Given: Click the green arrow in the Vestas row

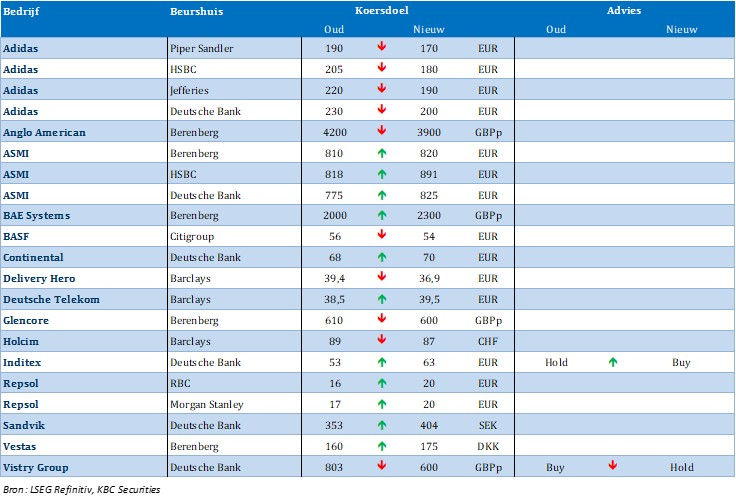Looking at the screenshot, I should pyautogui.click(x=381, y=446).
